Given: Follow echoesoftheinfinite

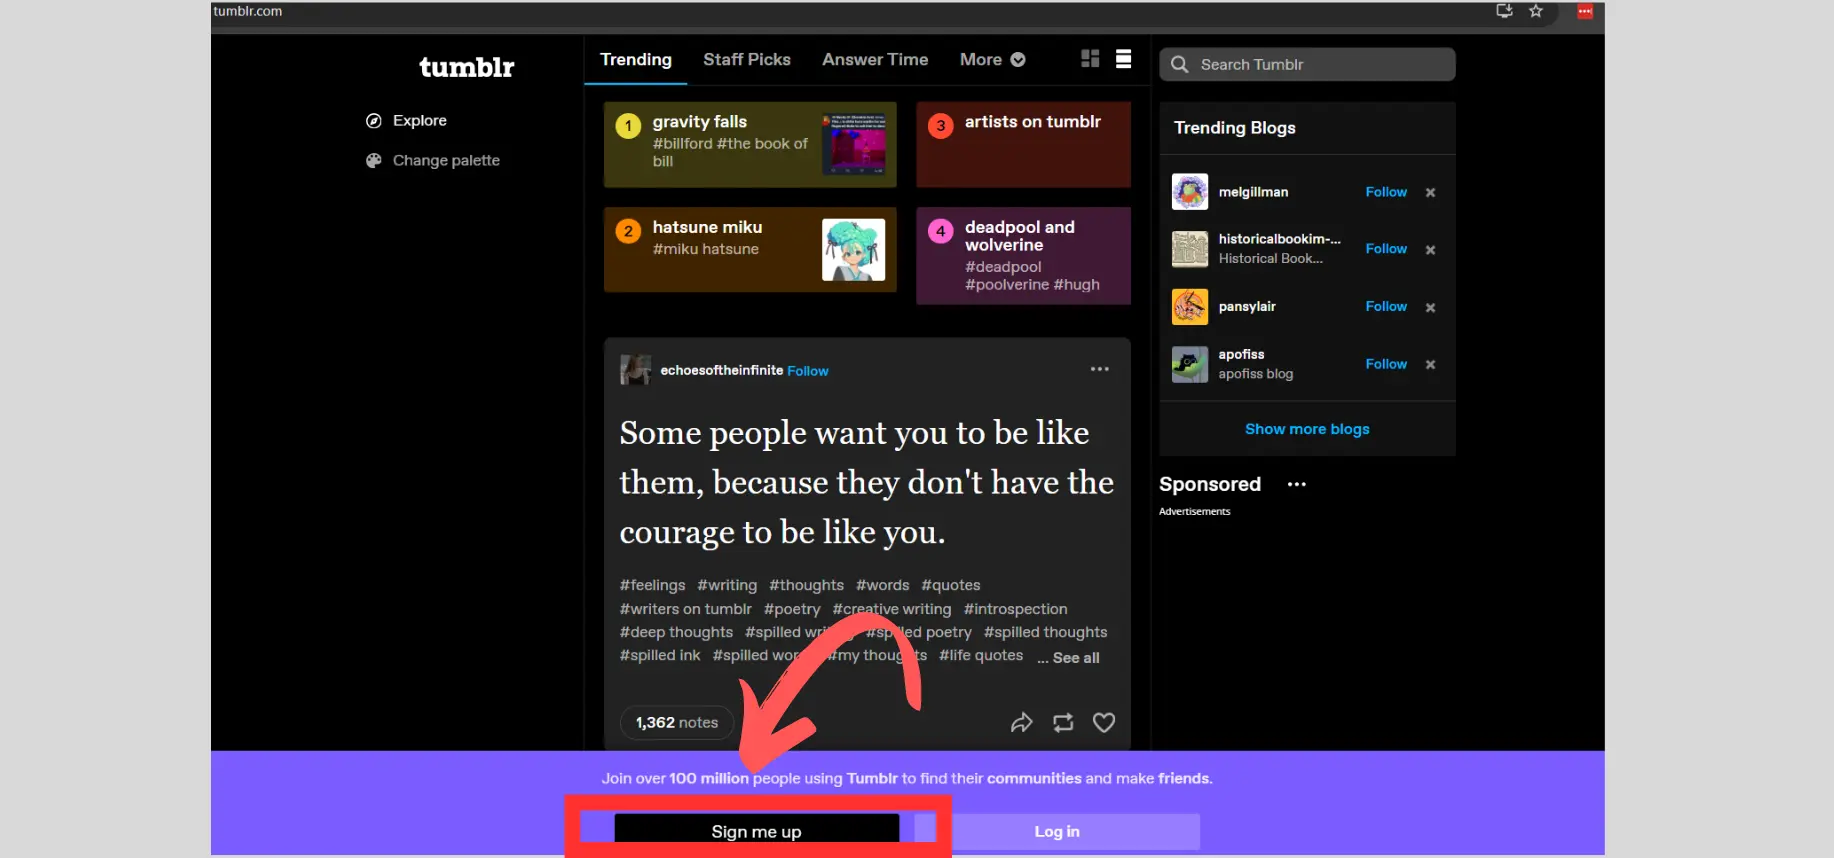Looking at the screenshot, I should point(808,371).
